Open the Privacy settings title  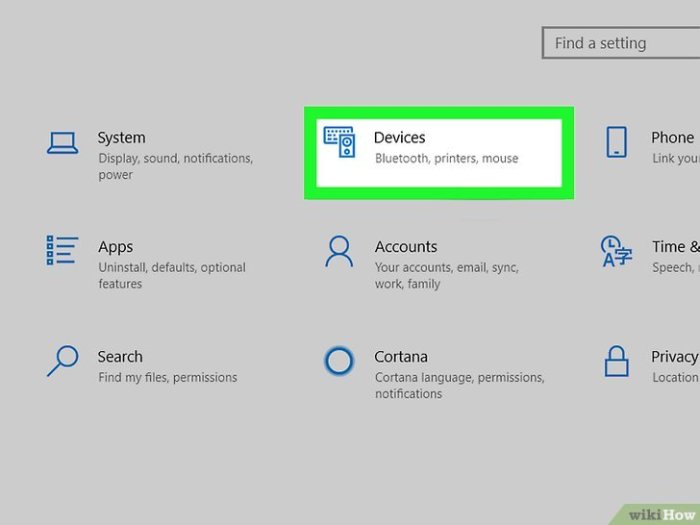675,357
